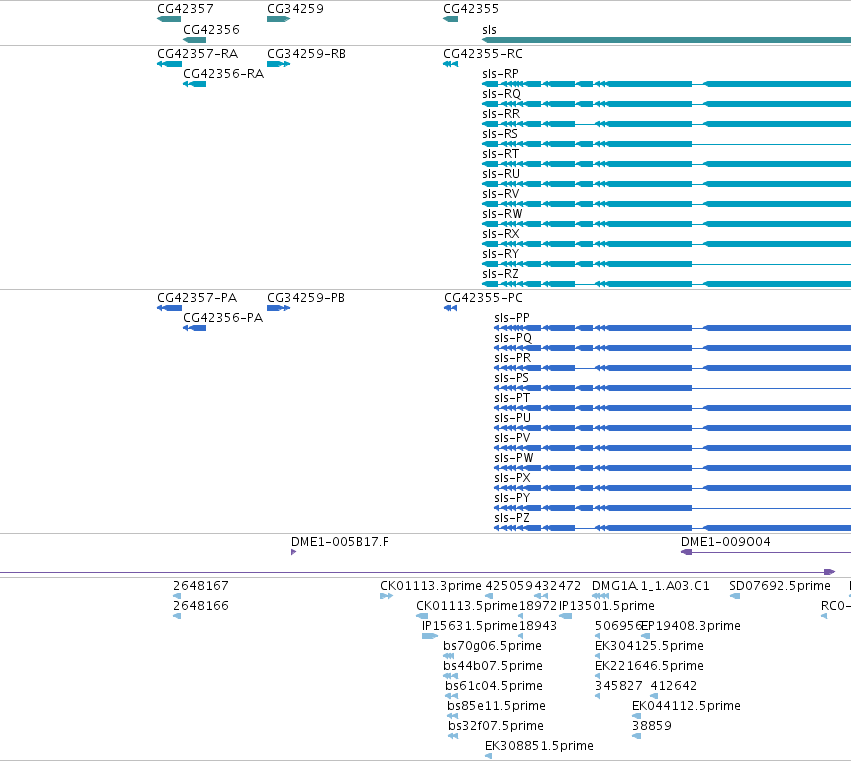
Task: Click the CG42356-RA transcript label
Action: pyautogui.click(x=224, y=74)
